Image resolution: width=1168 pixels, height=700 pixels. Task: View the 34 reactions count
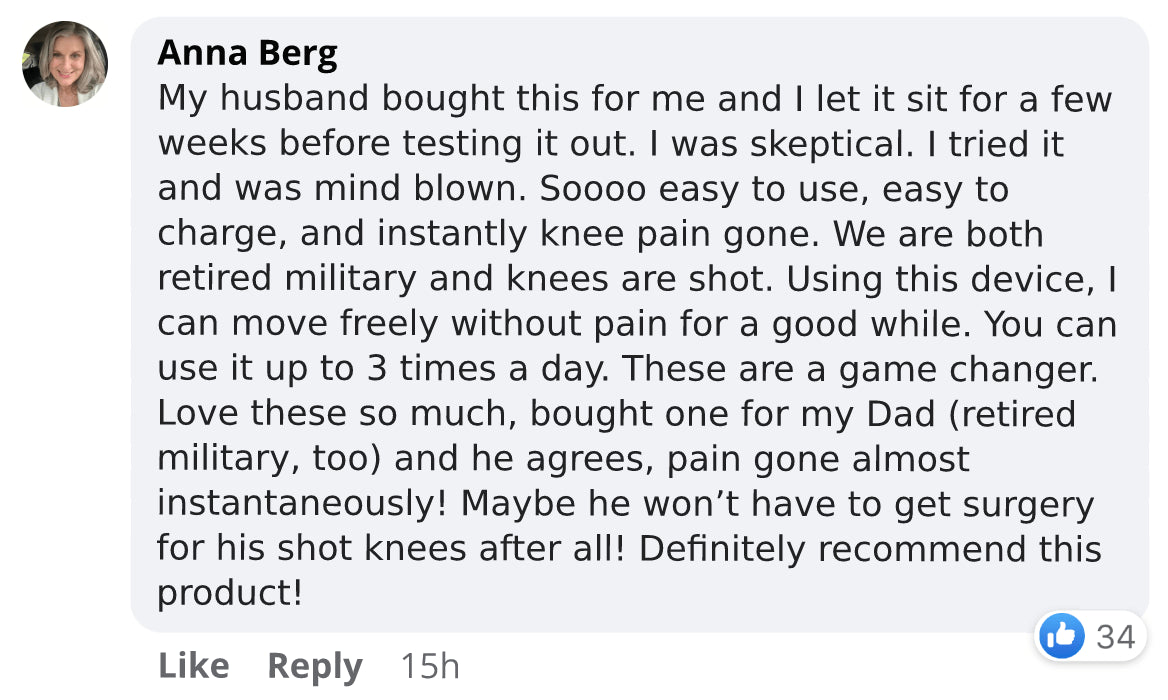click(x=1116, y=637)
